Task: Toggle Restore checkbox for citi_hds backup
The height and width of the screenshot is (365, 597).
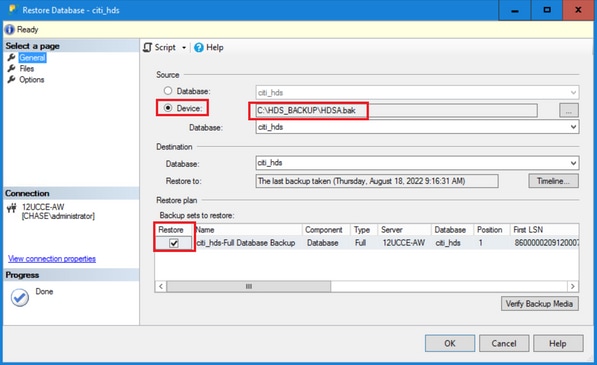Action: [174, 243]
